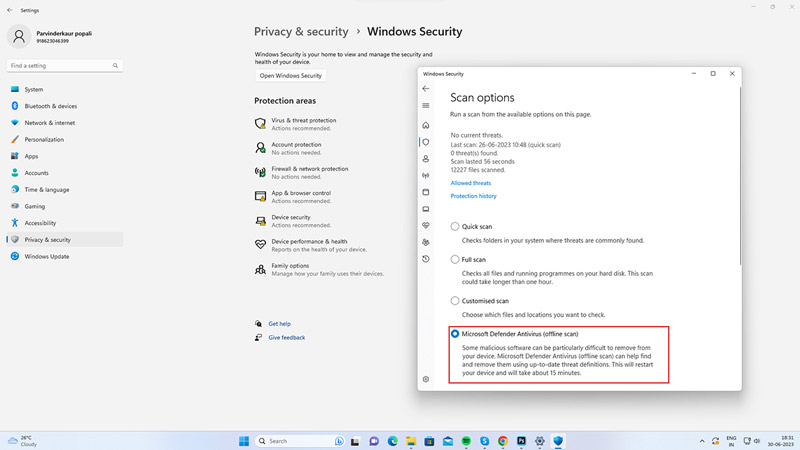Open weather widget on taskbar
Image resolution: width=800 pixels, height=450 pixels.
22,441
